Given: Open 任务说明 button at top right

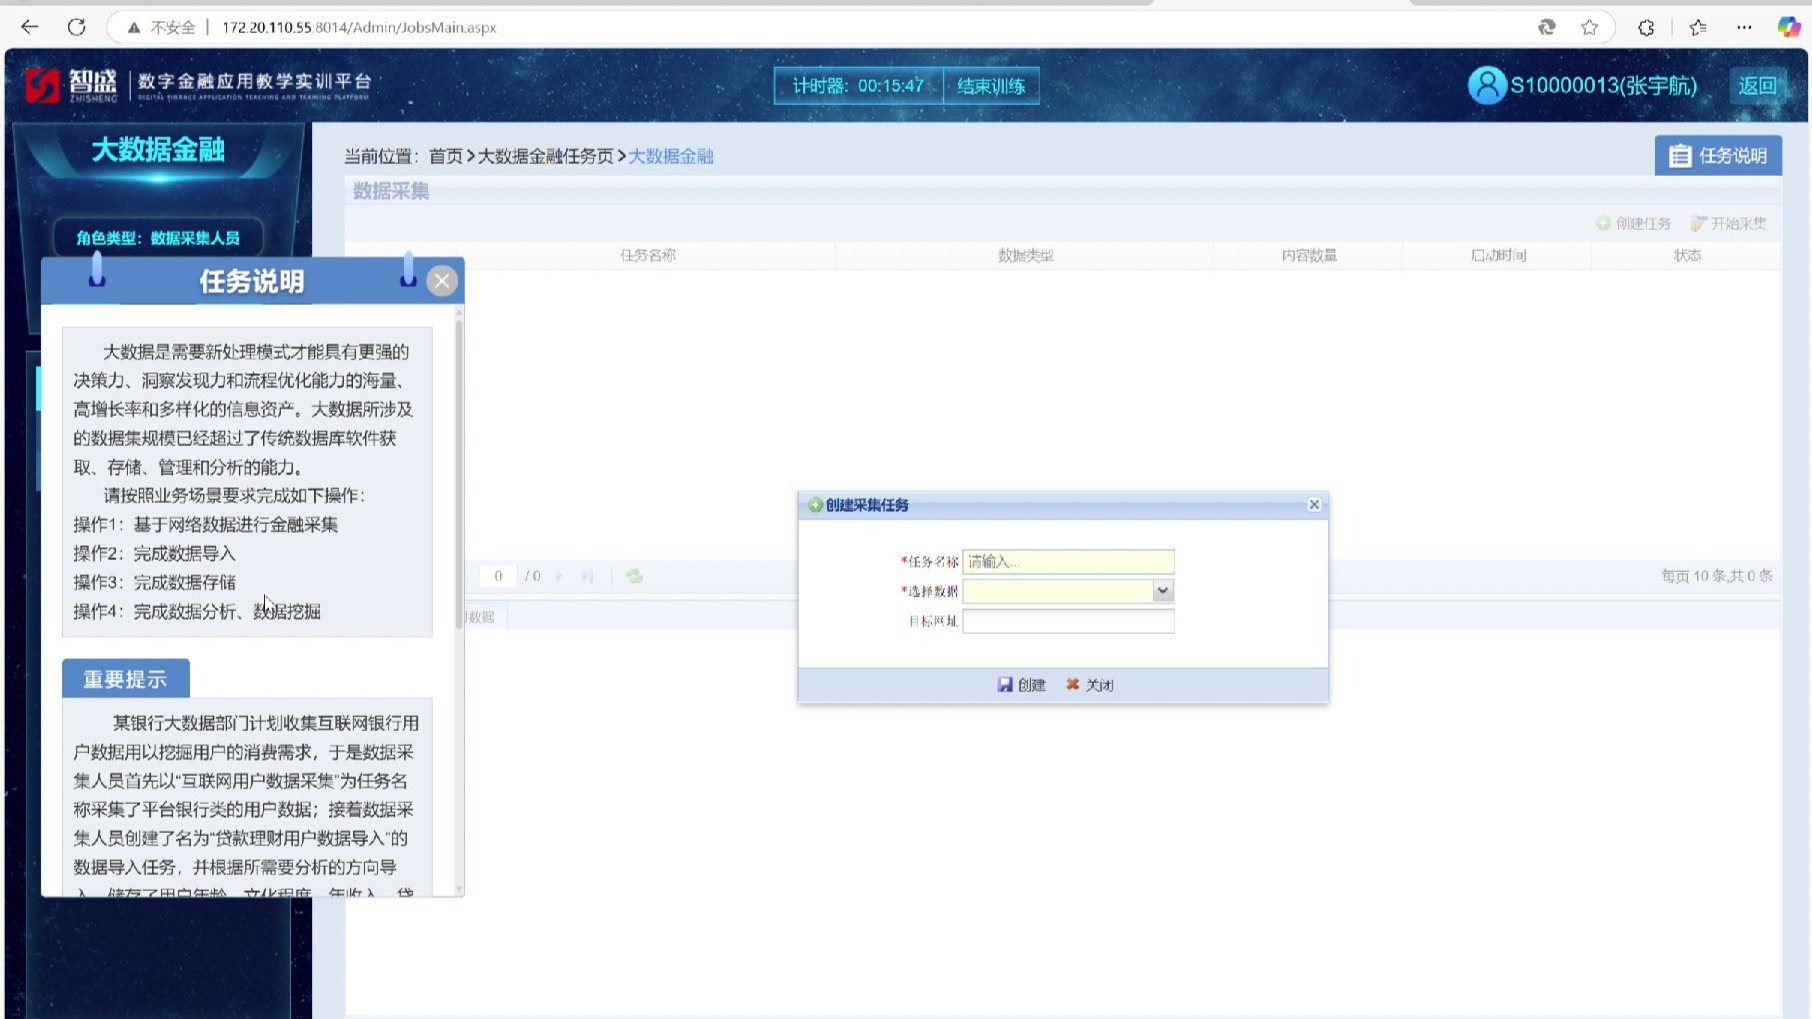Looking at the screenshot, I should (1718, 155).
